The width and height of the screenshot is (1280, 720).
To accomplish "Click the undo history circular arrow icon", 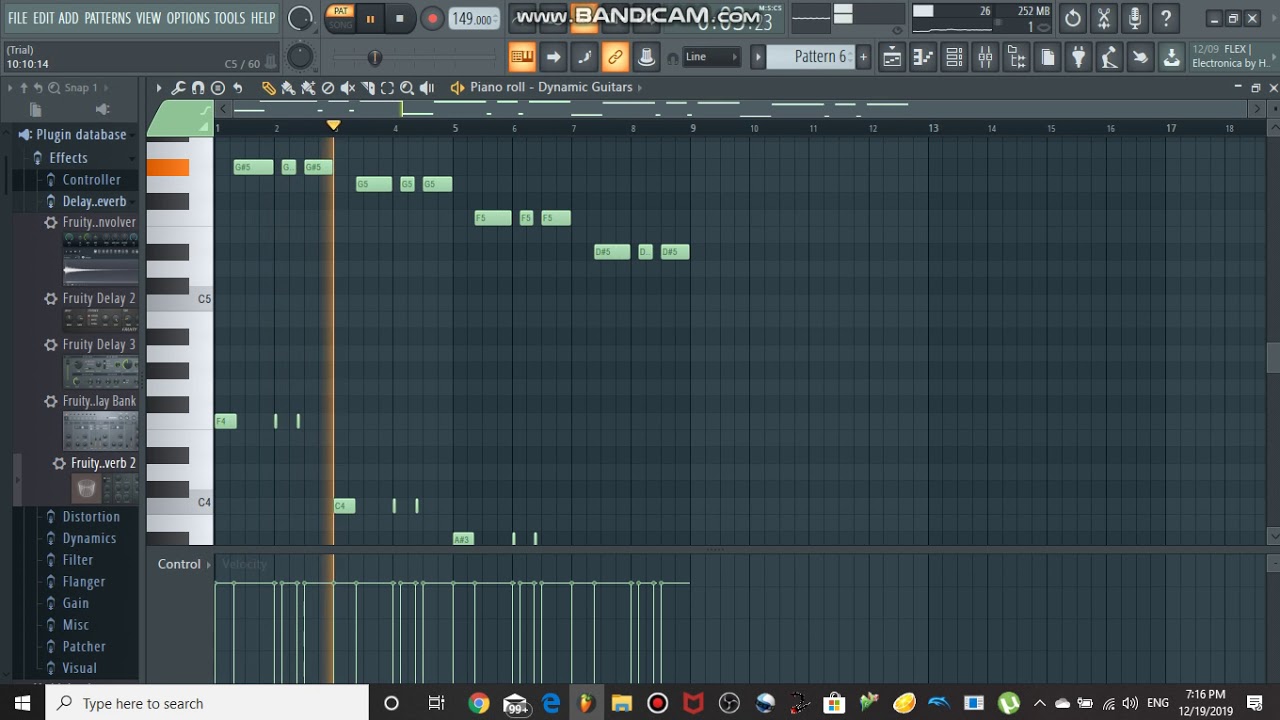I will (x=1072, y=18).
